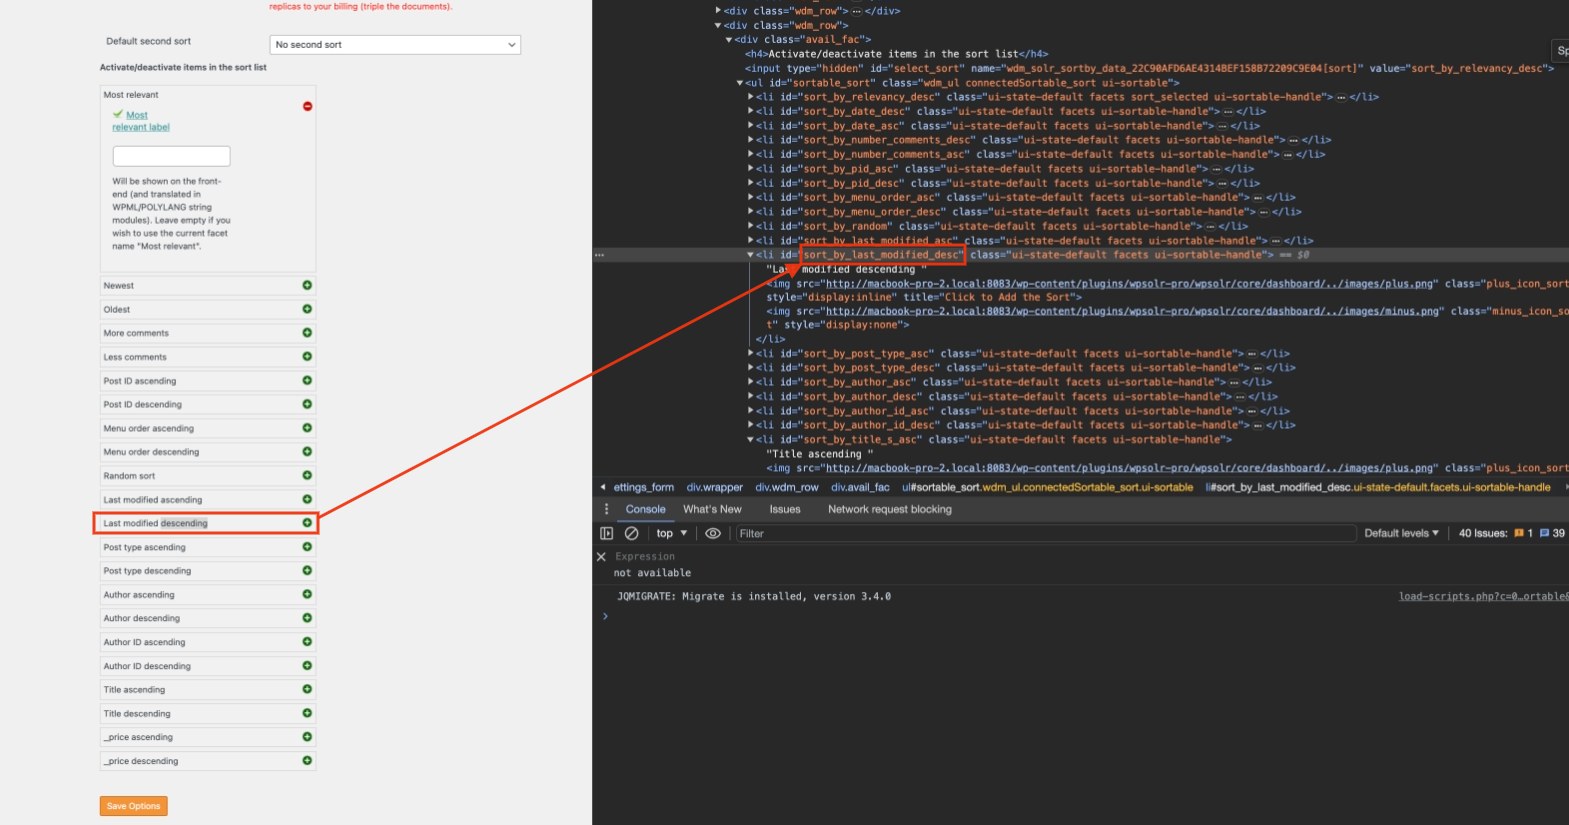1569x825 pixels.
Task: Open Default second sort dropdown
Action: pyautogui.click(x=395, y=45)
